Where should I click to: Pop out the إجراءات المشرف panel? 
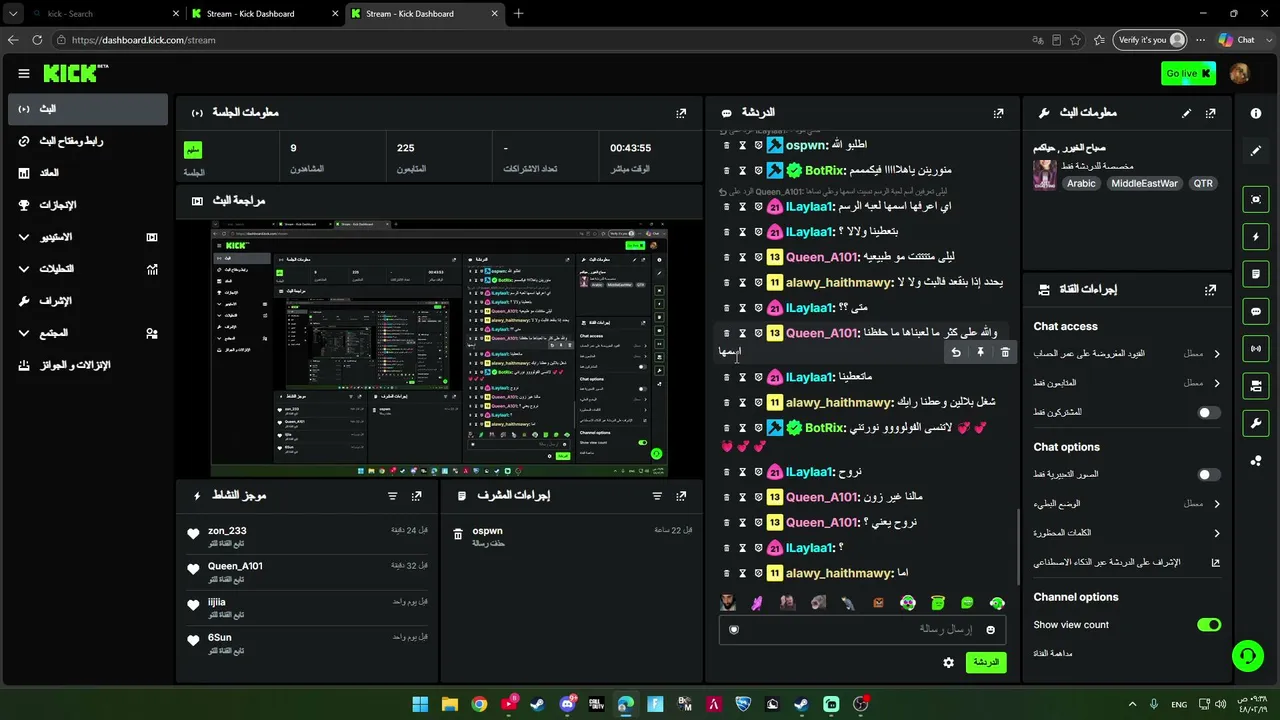click(681, 496)
